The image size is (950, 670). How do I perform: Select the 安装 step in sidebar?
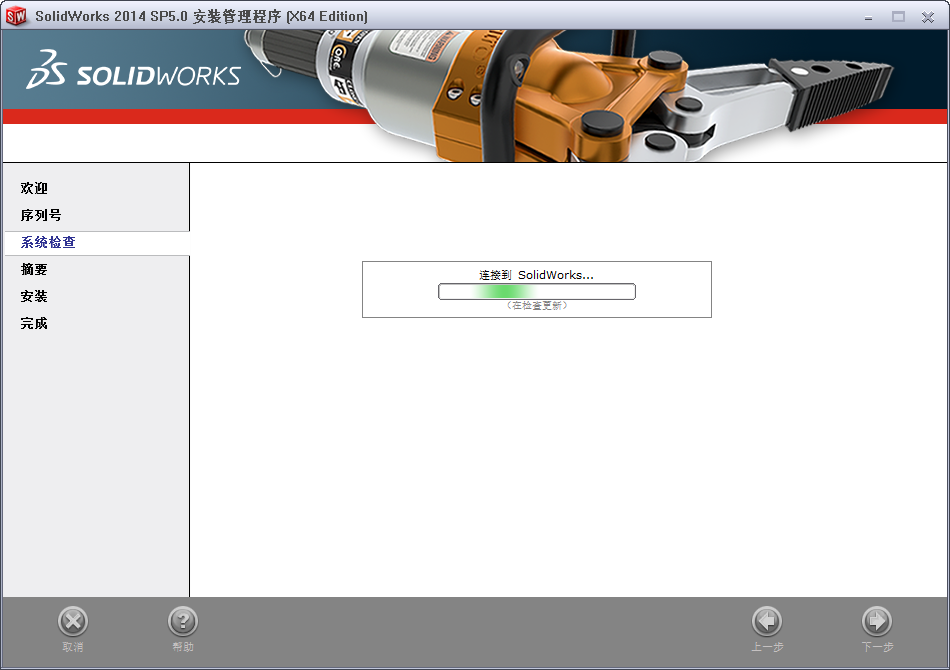pos(34,296)
